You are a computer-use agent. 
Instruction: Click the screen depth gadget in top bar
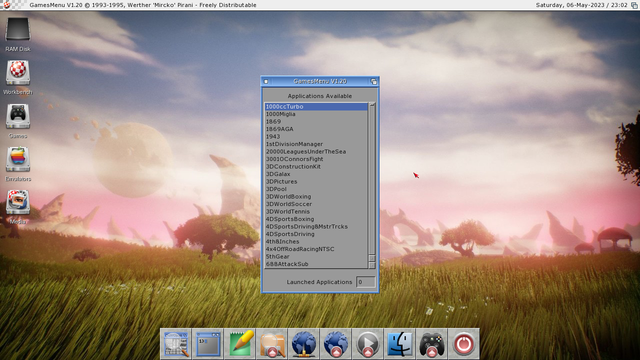coord(634,5)
